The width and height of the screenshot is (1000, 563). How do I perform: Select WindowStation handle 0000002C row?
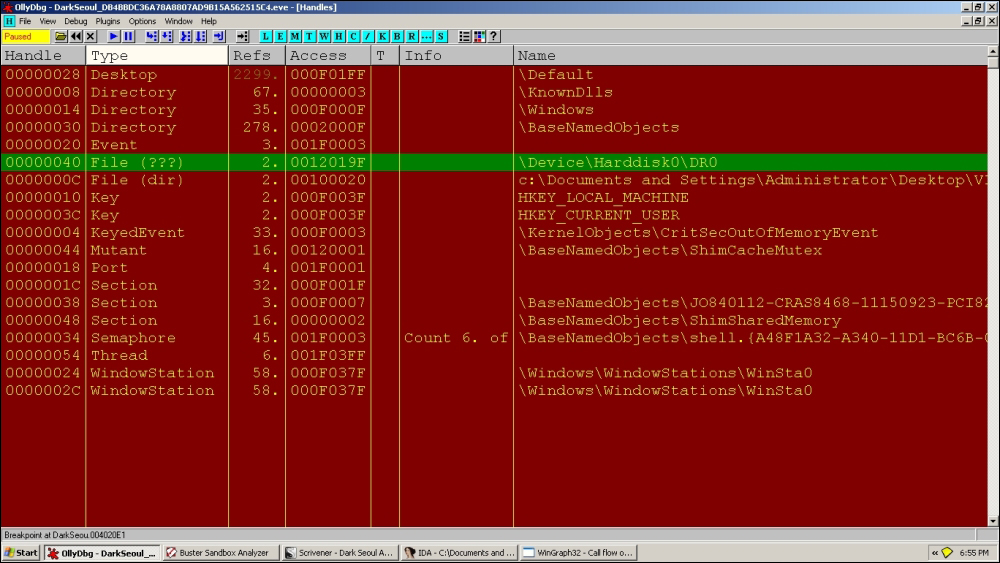[494, 390]
